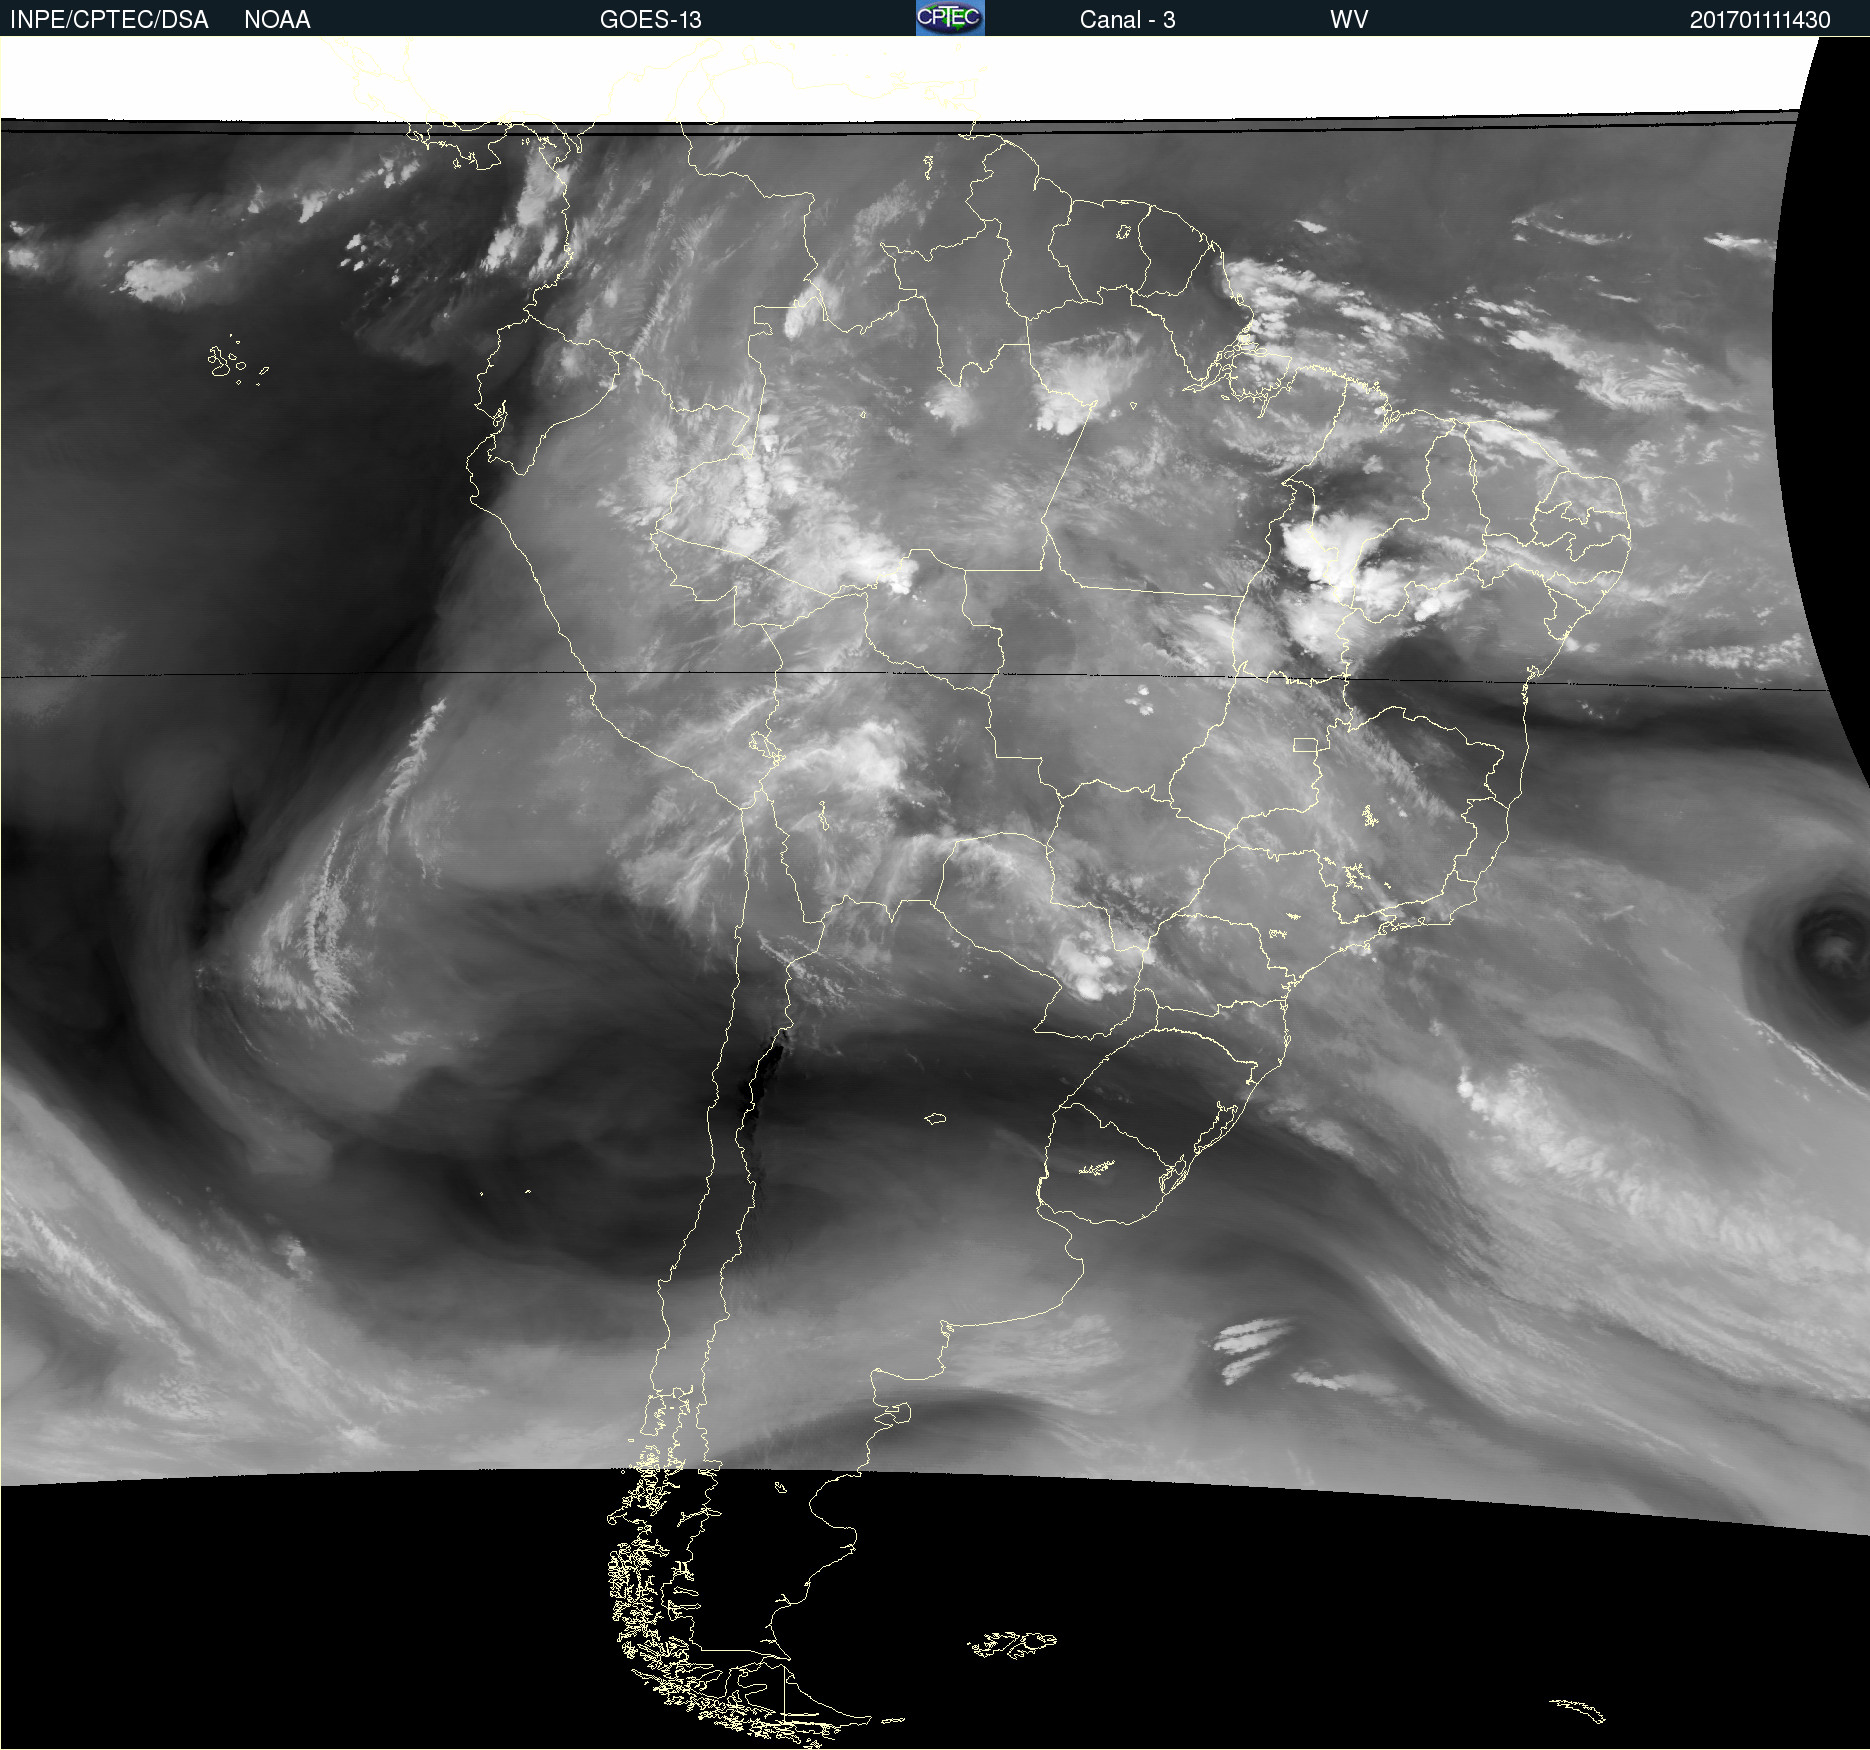
Task: Click the 201701111430 timestamp
Action: coord(1759,20)
